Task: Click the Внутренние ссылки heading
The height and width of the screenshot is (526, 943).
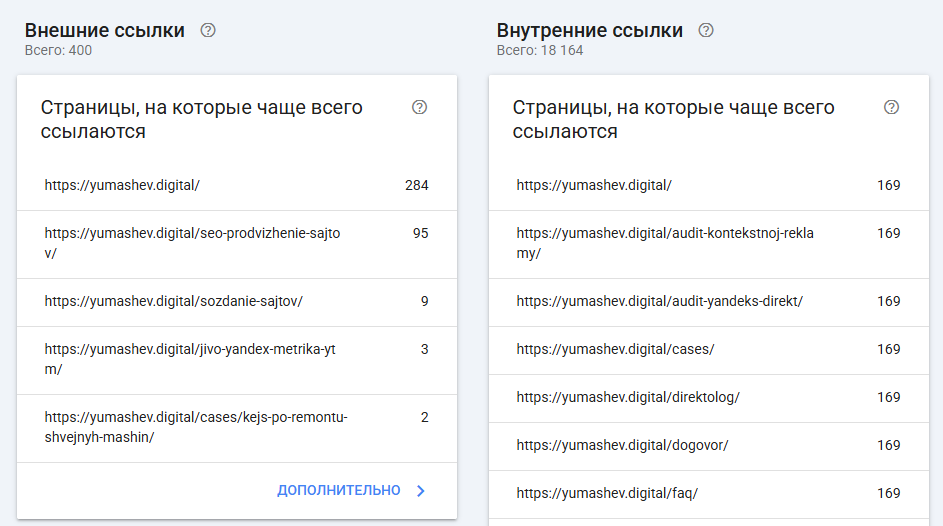Action: tap(590, 30)
